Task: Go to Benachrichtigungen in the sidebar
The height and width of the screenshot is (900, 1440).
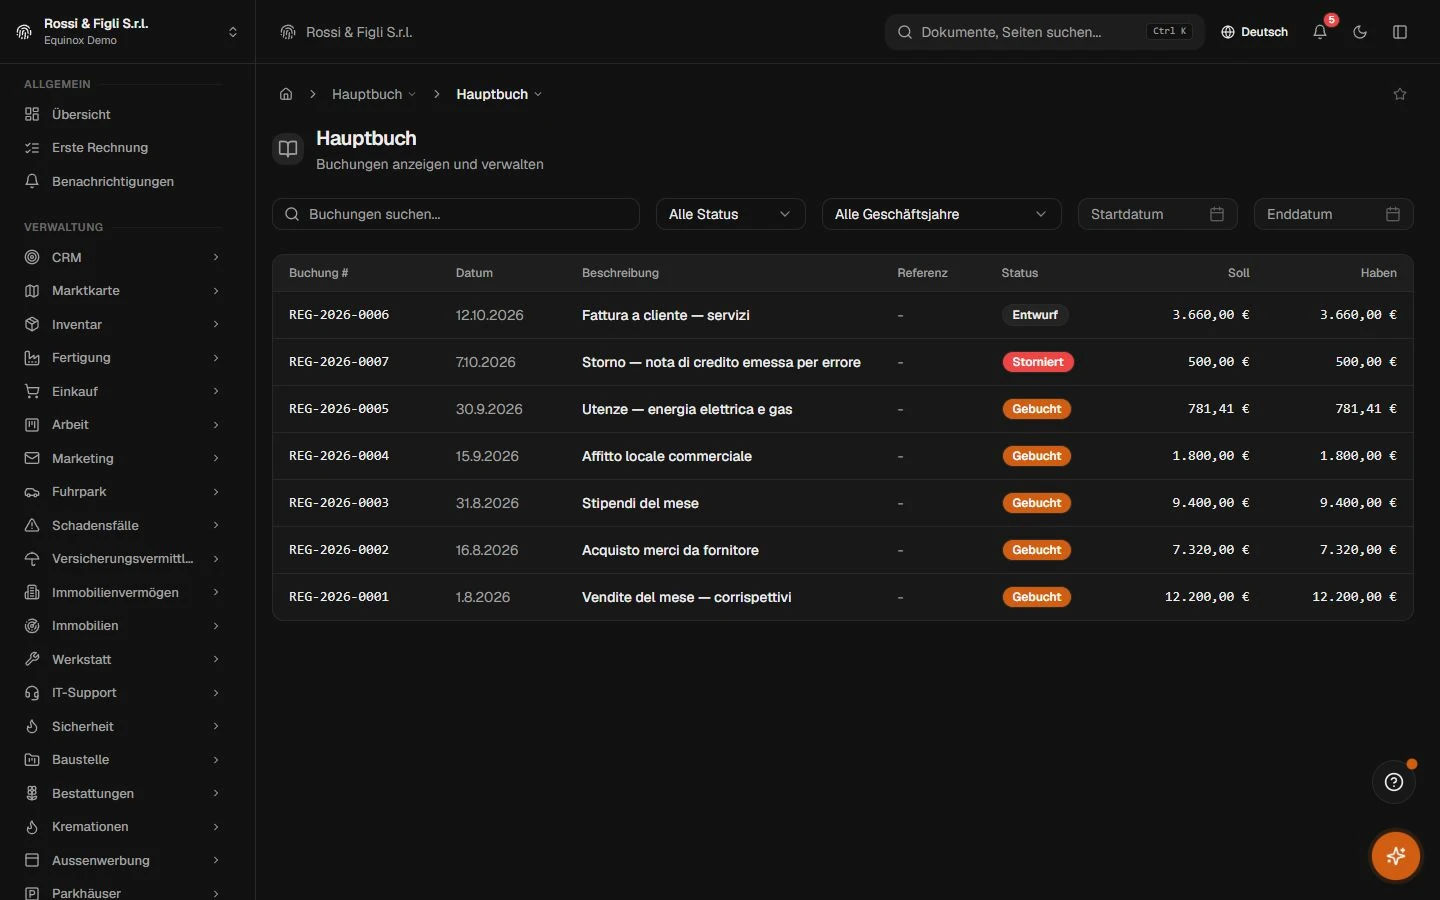Action: pos(122,181)
